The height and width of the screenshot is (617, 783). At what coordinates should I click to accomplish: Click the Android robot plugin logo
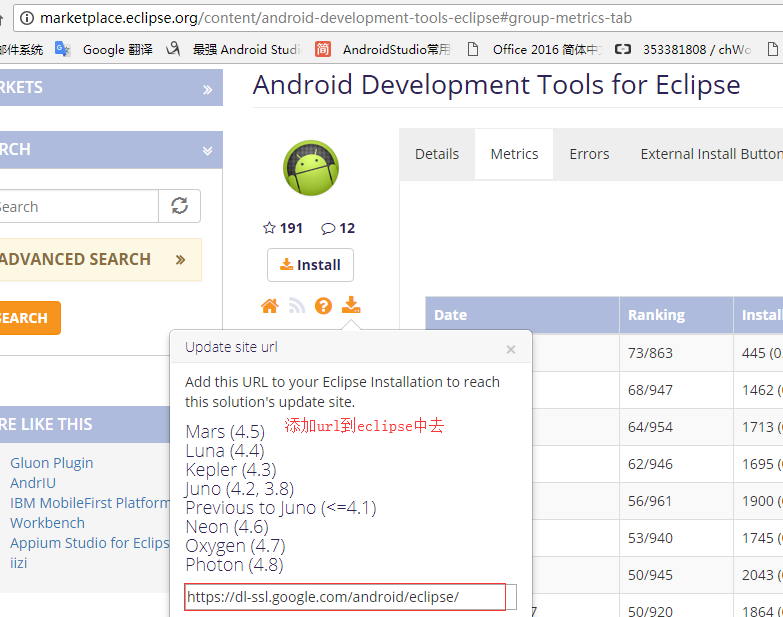pos(311,168)
